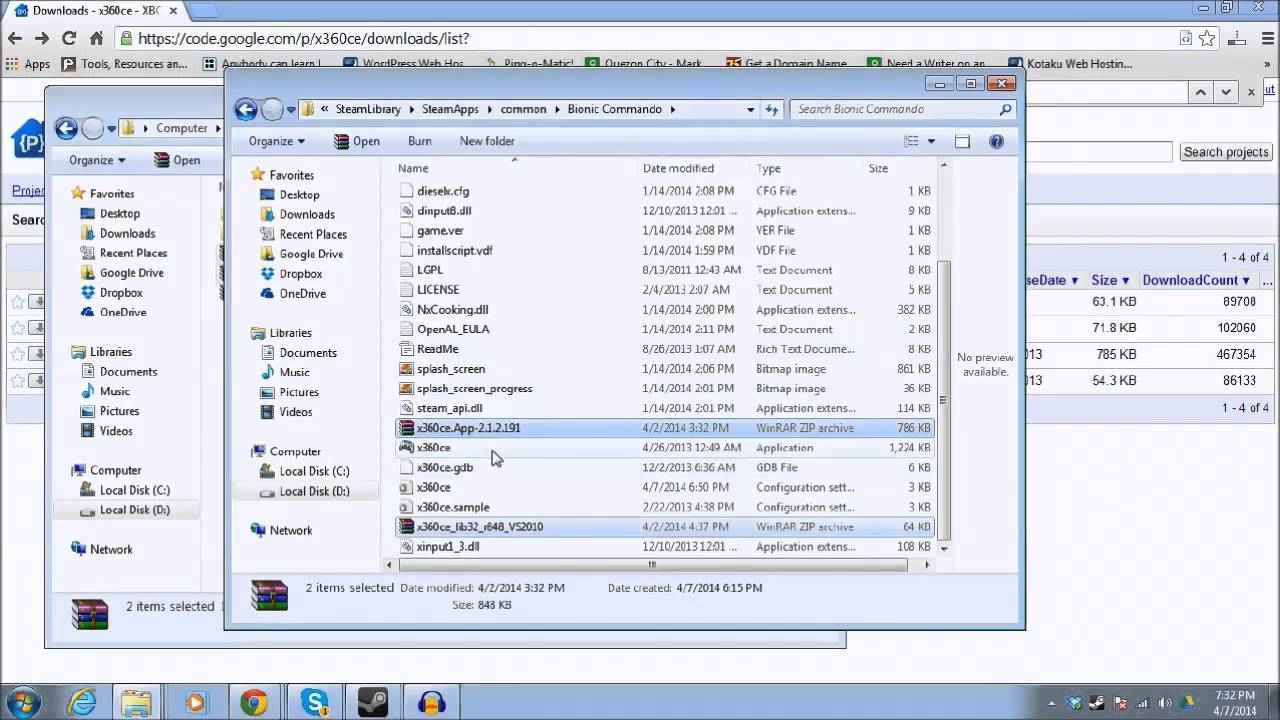The height and width of the screenshot is (720, 1280).
Task: Select the ReadMe rich text document
Action: click(438, 349)
